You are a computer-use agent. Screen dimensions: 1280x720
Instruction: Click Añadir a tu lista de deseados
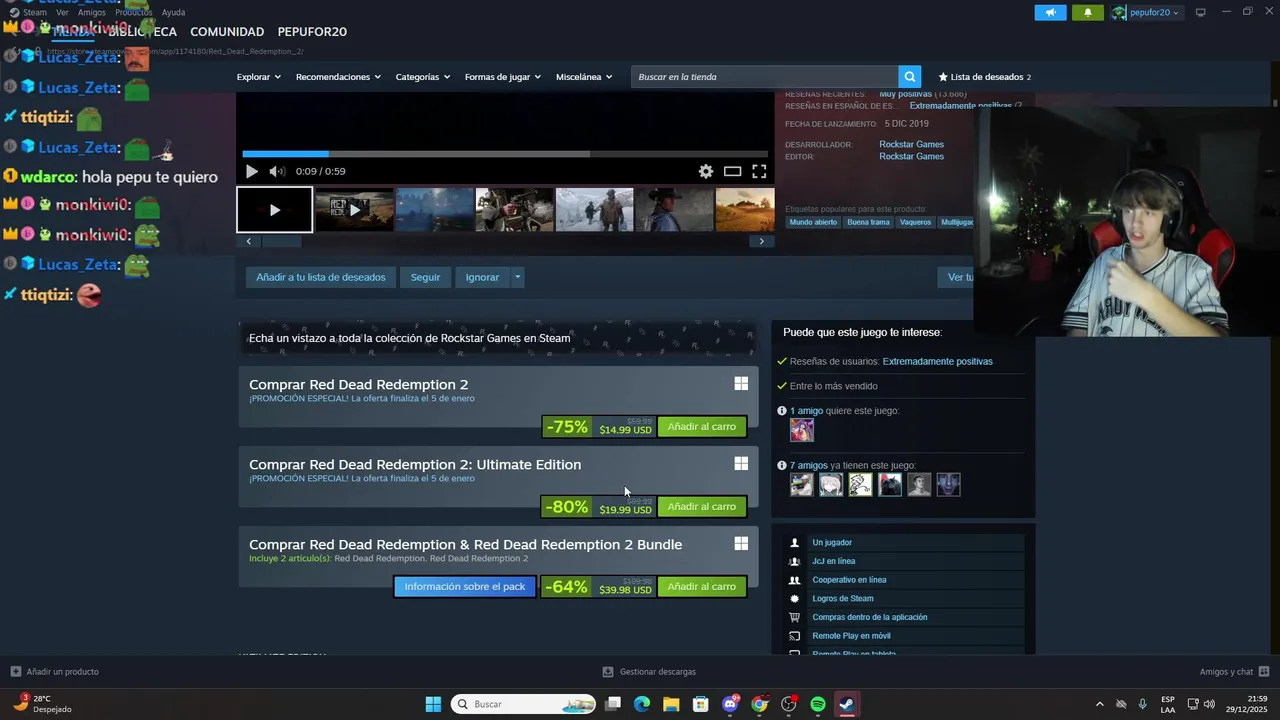(321, 277)
